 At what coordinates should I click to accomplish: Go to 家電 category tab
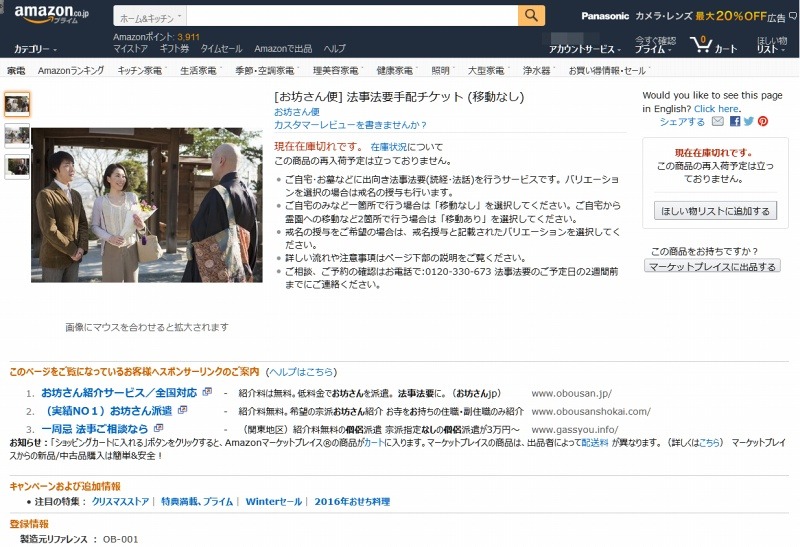click(16, 70)
